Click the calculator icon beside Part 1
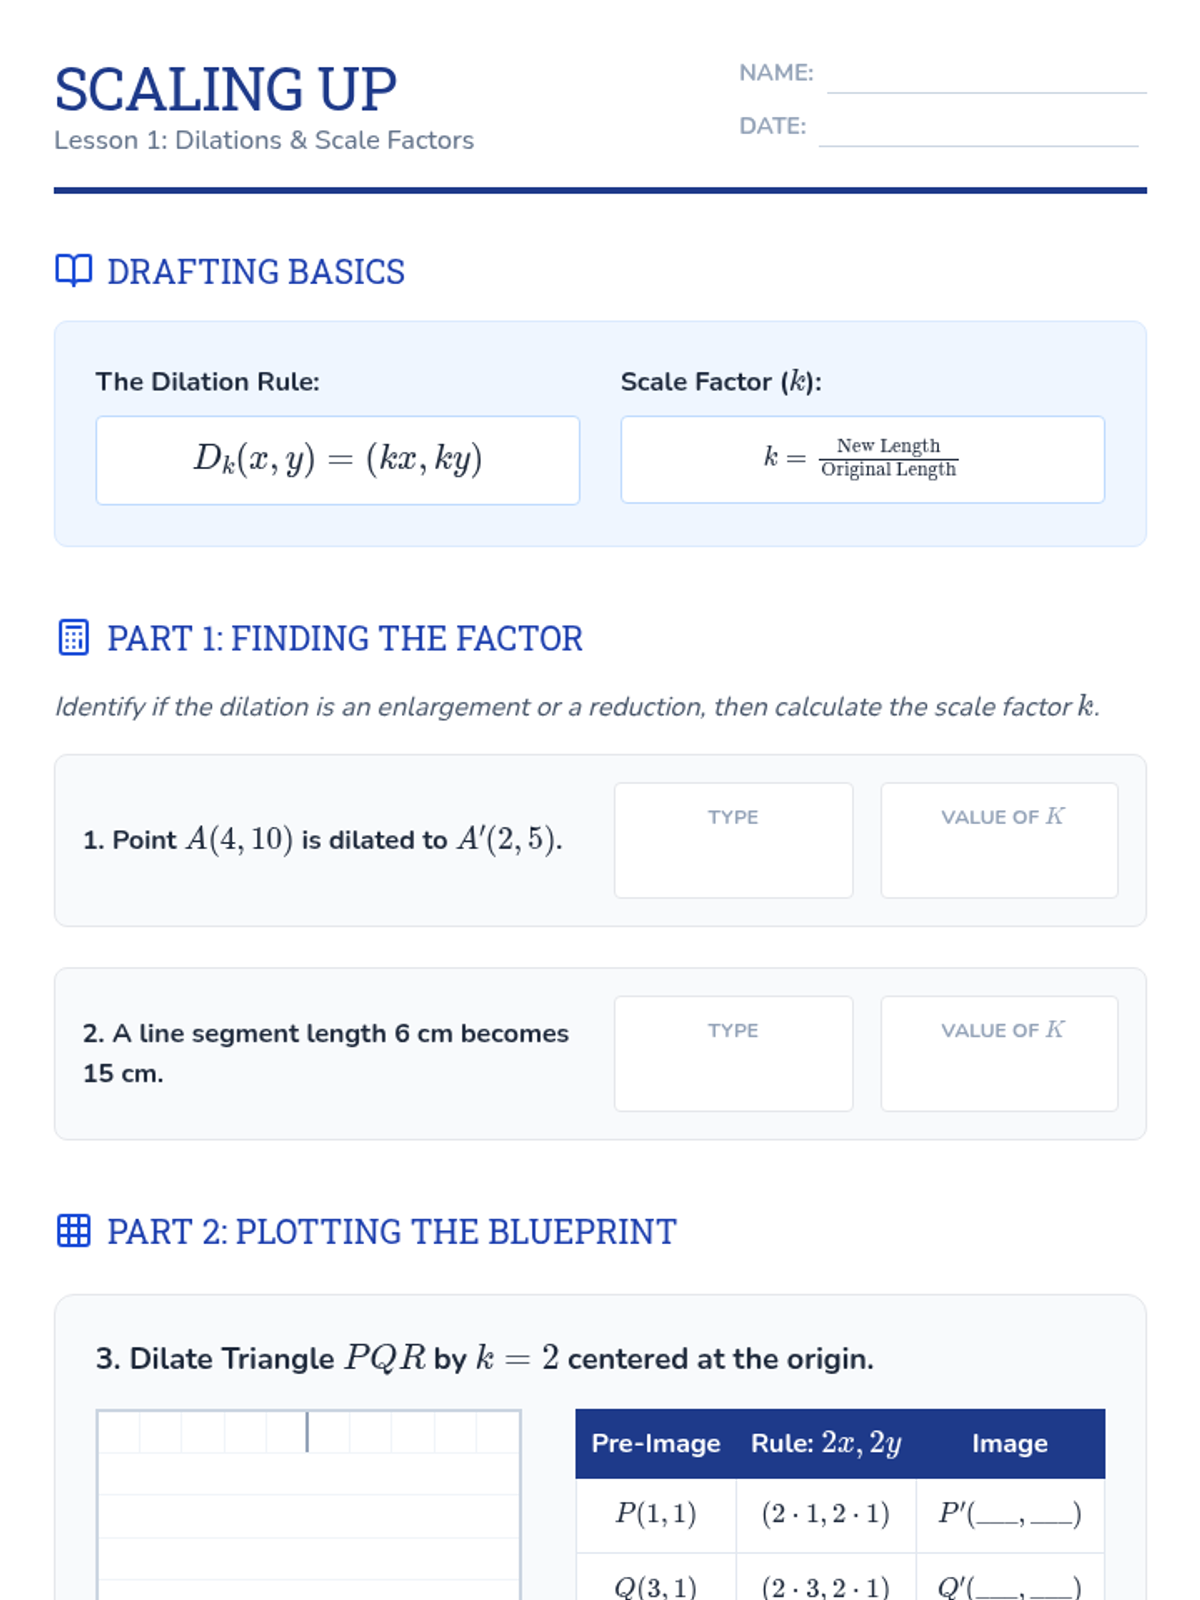 click(74, 637)
